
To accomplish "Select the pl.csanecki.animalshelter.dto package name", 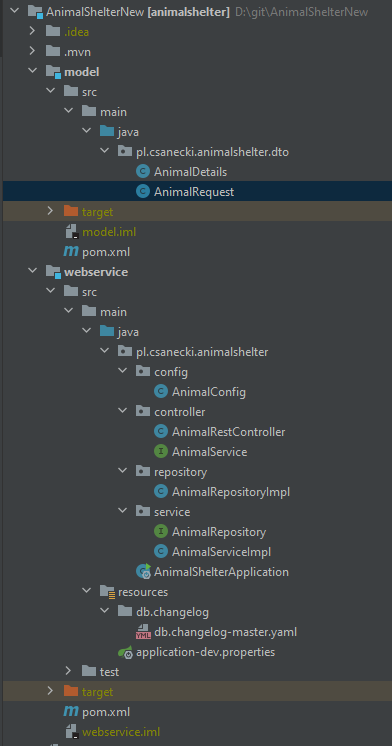I will tap(213, 152).
